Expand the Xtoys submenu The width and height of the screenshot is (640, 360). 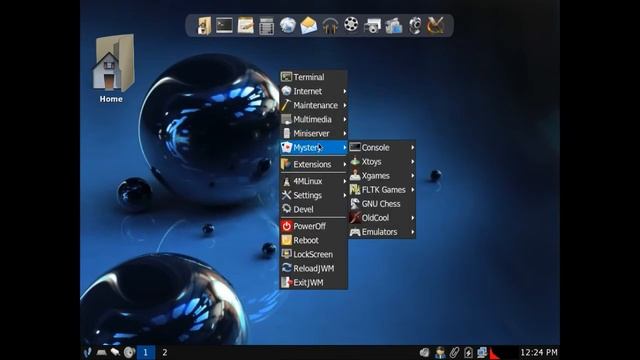point(382,162)
